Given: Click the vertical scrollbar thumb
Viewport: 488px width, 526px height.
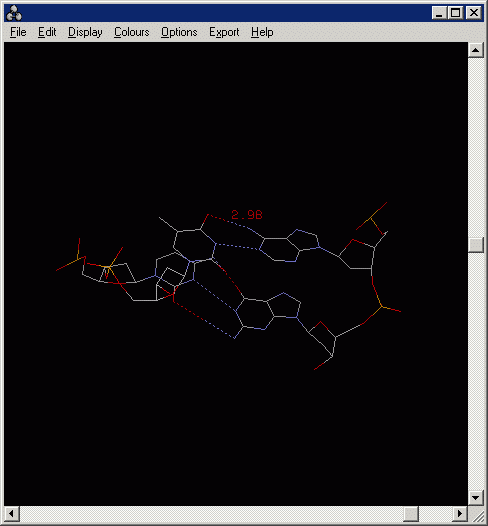Looking at the screenshot, I should [x=476, y=245].
